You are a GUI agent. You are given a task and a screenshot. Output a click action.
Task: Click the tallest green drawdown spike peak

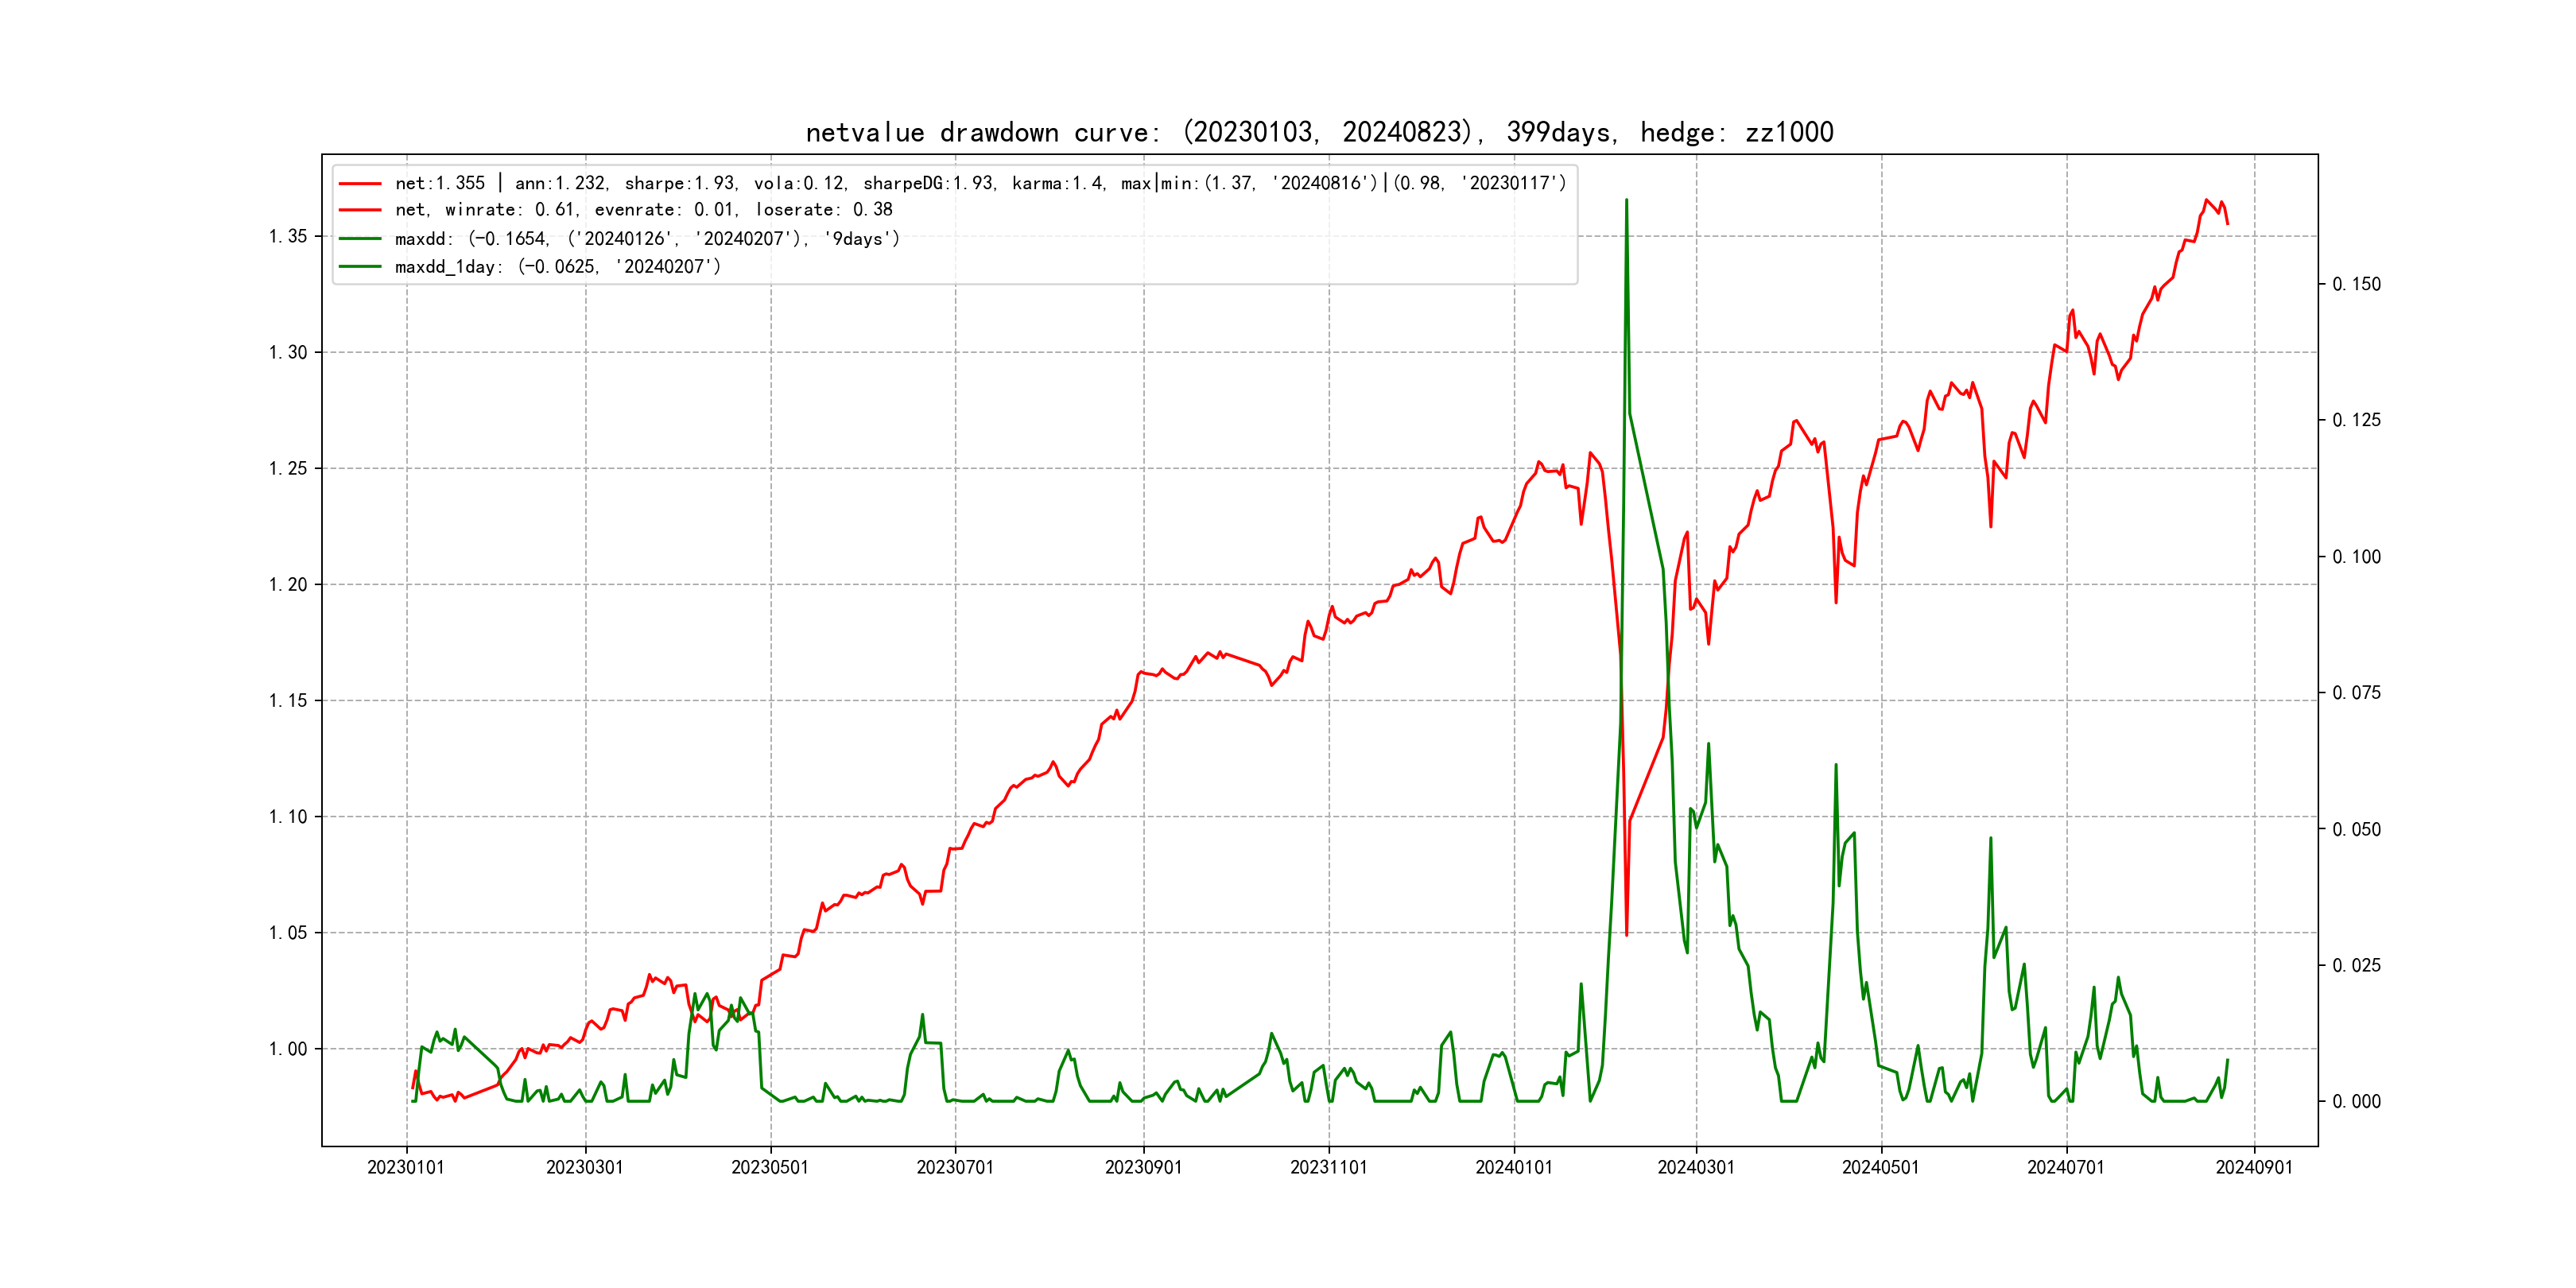click(1626, 201)
